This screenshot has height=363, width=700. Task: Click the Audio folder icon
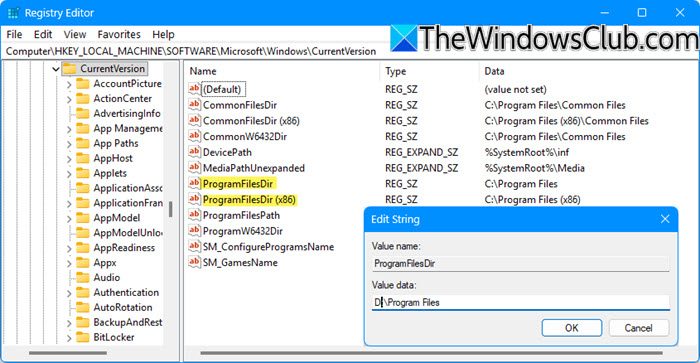click(x=83, y=277)
